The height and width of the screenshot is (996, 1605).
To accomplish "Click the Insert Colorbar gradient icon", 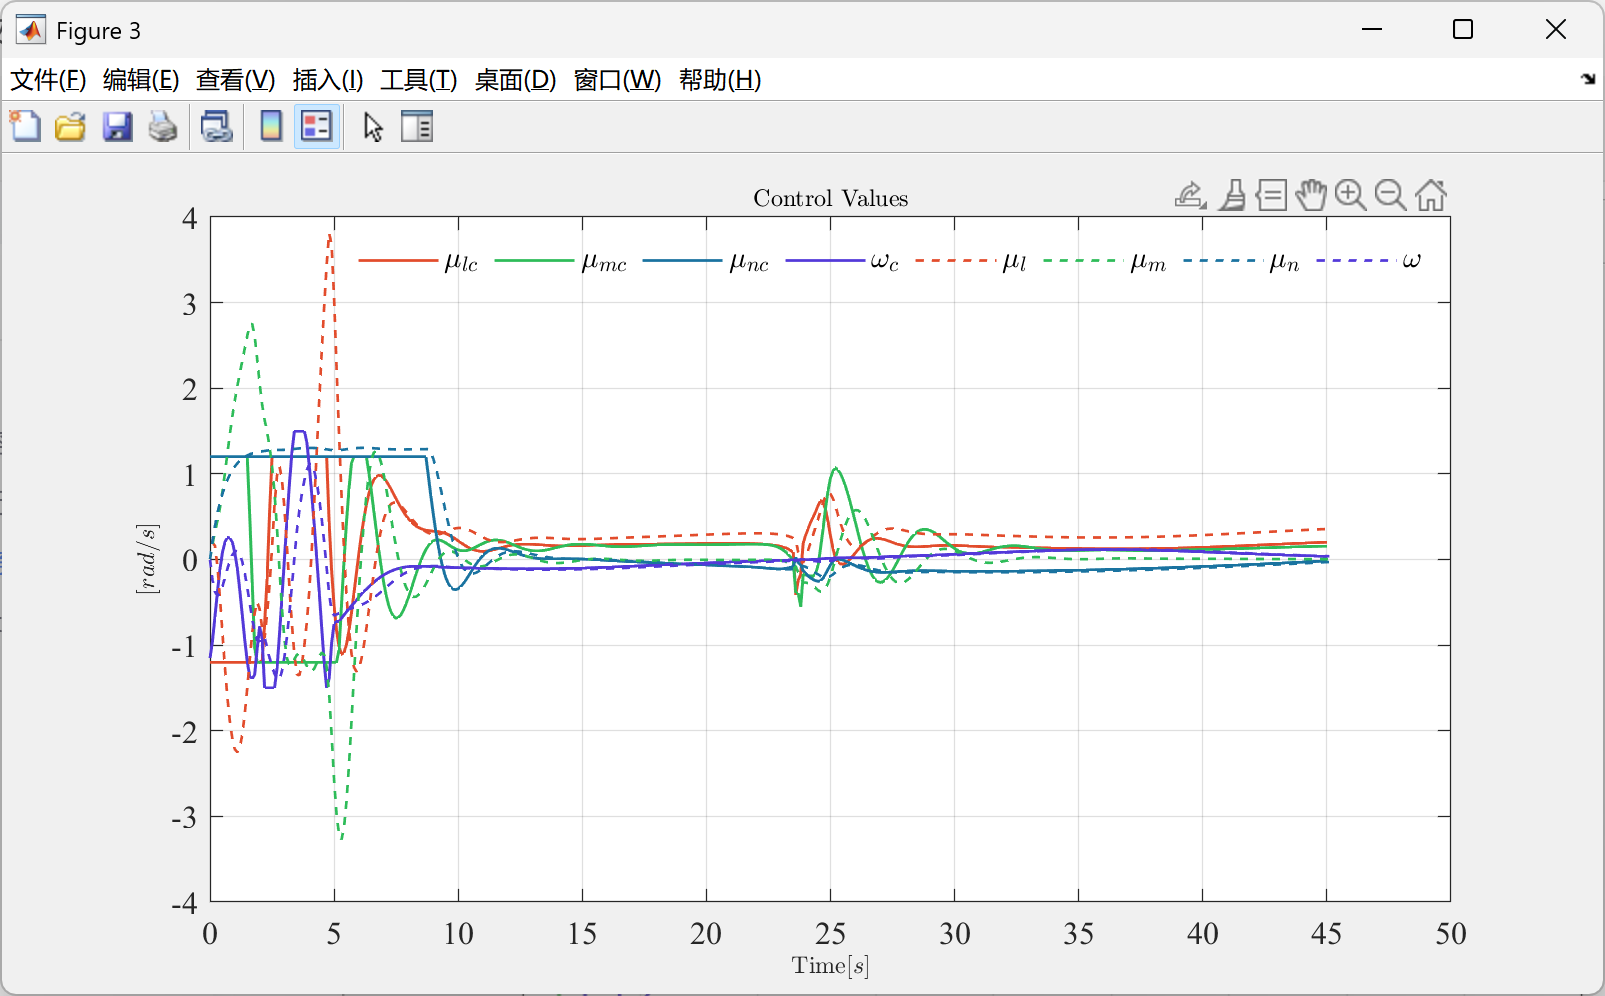I will [270, 126].
